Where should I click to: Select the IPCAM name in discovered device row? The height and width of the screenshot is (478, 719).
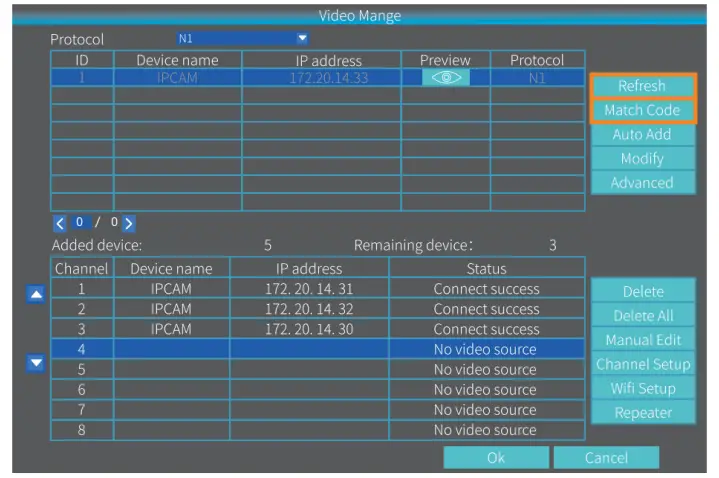tap(177, 78)
